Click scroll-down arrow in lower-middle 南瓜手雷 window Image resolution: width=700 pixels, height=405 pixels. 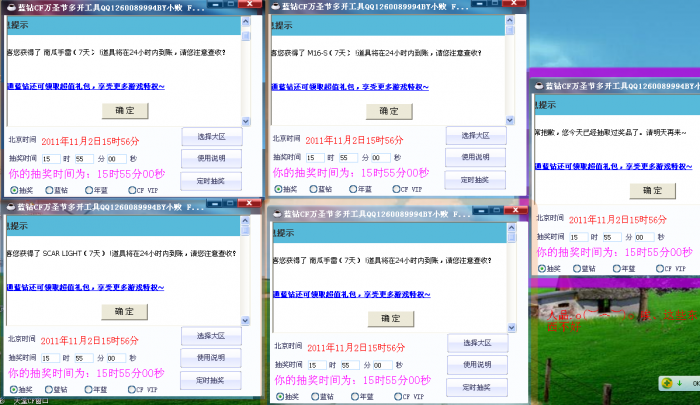tap(512, 327)
